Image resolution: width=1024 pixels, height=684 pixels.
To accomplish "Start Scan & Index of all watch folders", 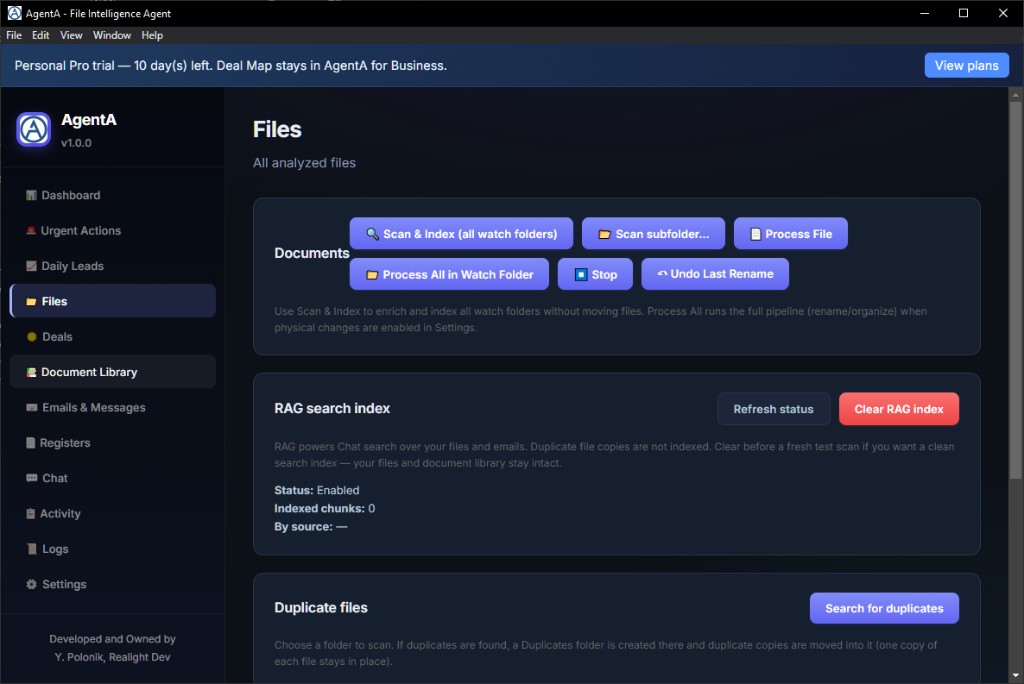I will coord(461,234).
